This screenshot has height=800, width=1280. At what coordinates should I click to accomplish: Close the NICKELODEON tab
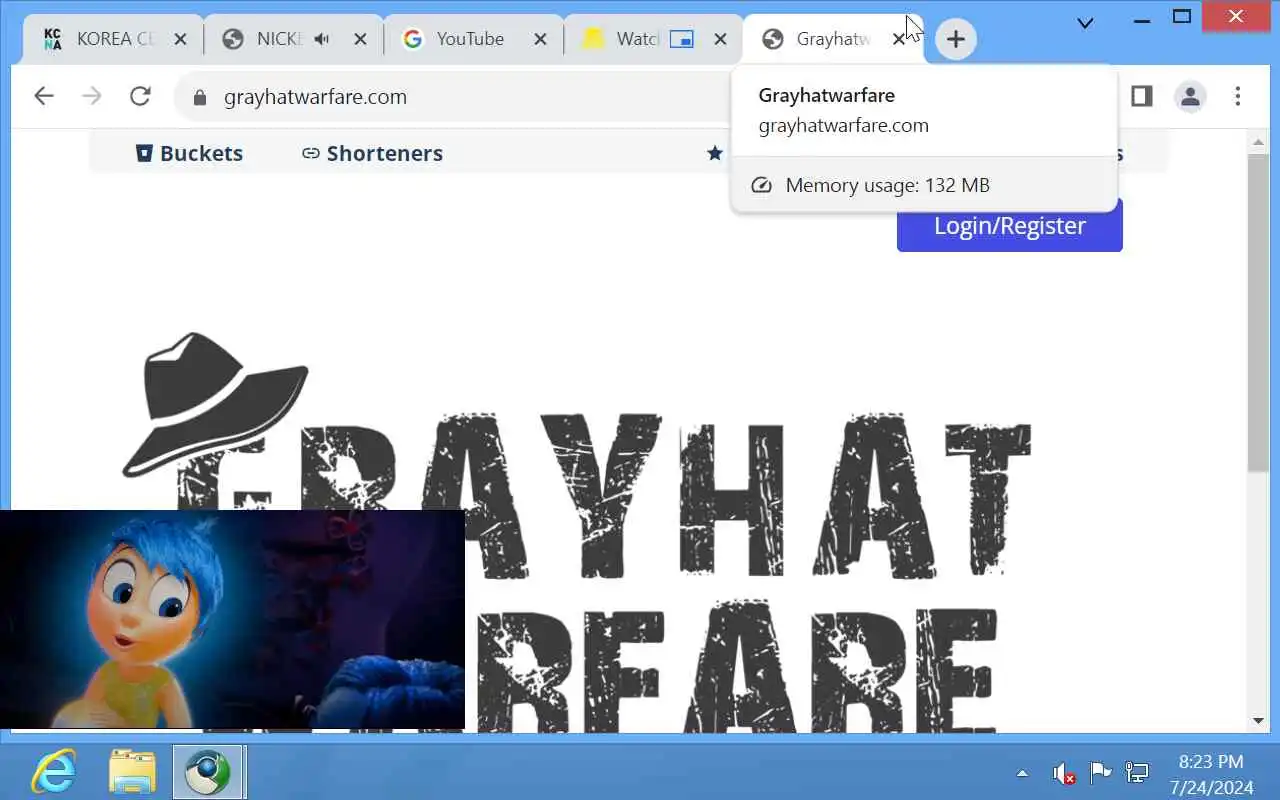coord(361,39)
